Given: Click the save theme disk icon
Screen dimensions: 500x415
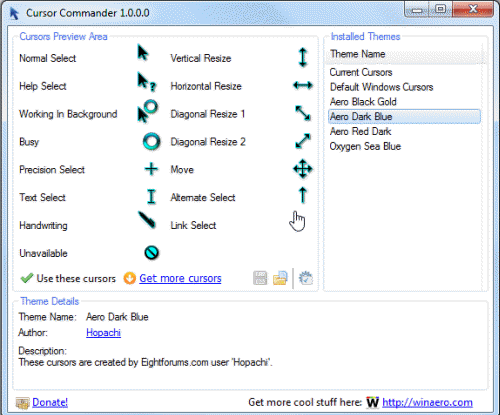Looking at the screenshot, I should coord(260,278).
